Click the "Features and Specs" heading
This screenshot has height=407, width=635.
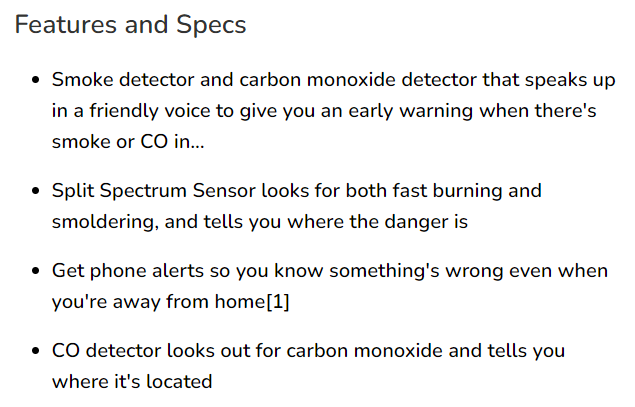coord(130,24)
